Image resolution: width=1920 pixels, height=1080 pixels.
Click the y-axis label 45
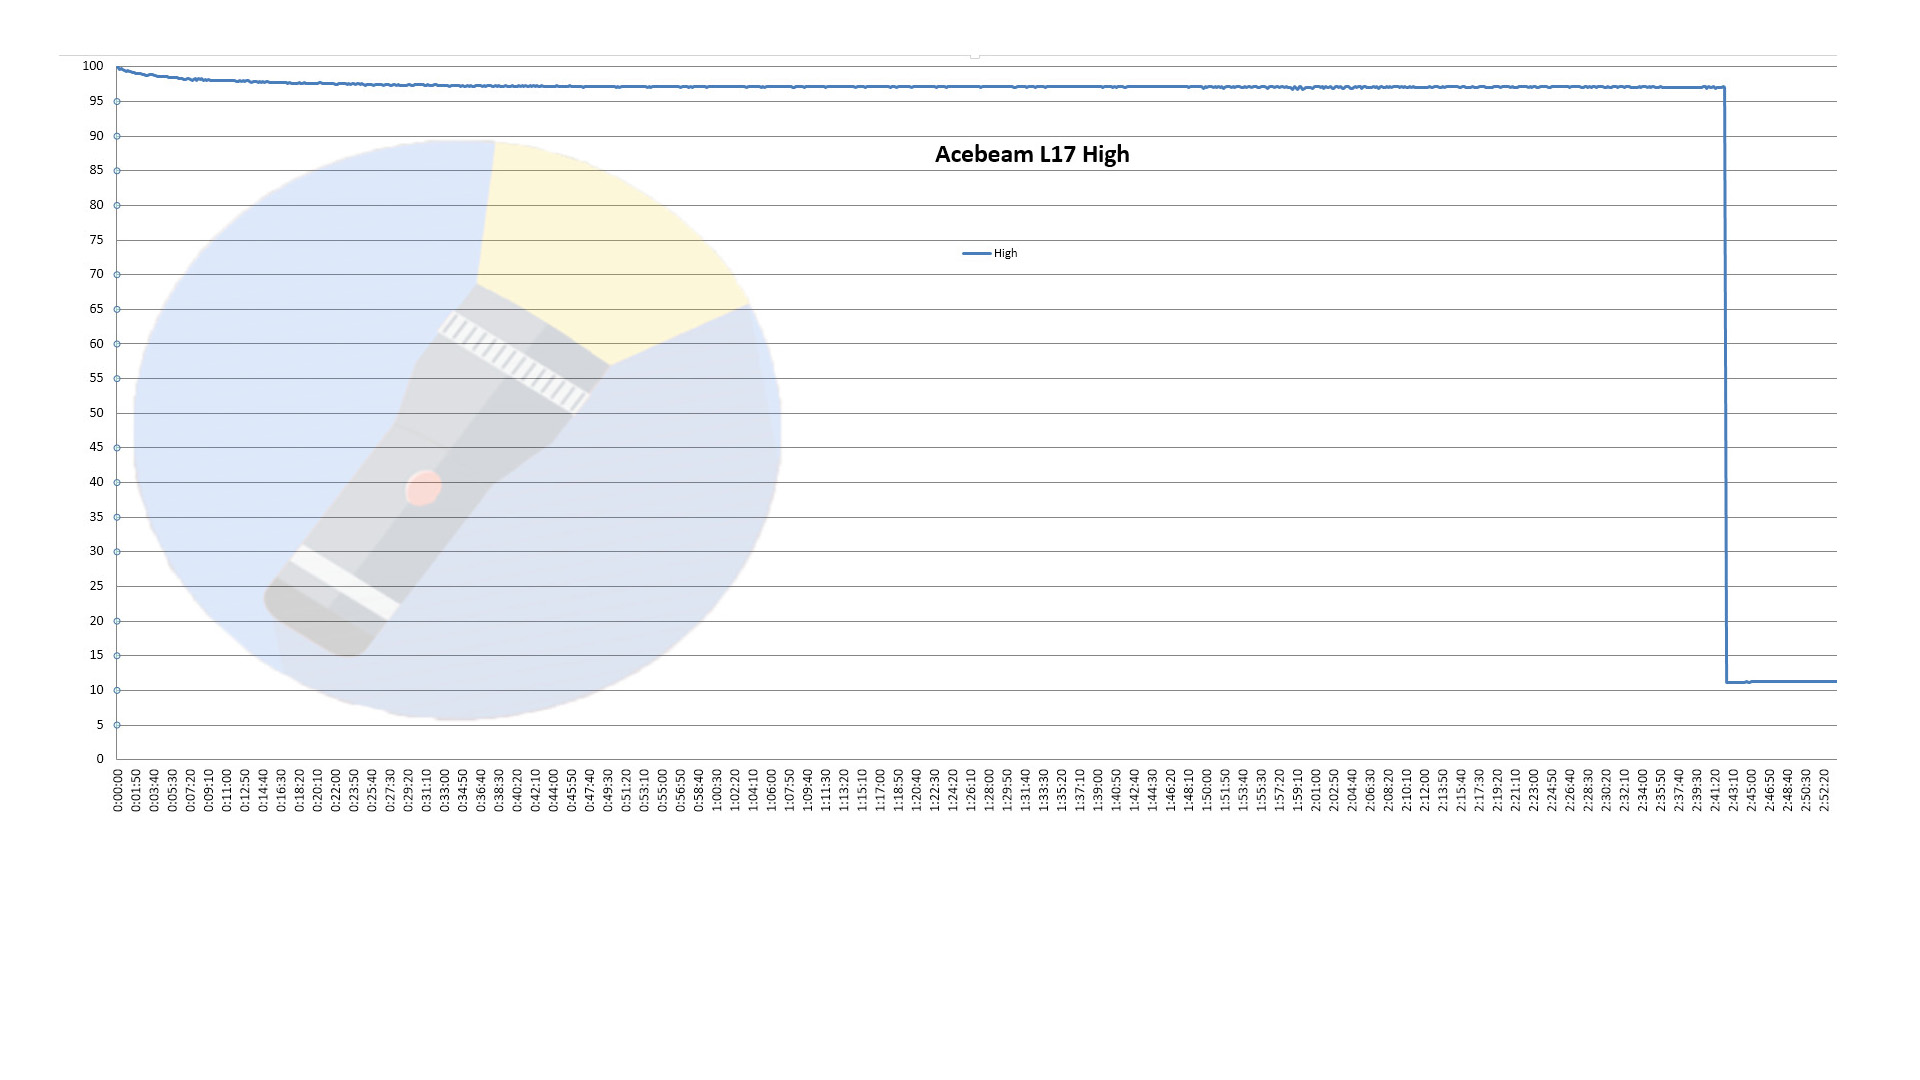coord(96,447)
